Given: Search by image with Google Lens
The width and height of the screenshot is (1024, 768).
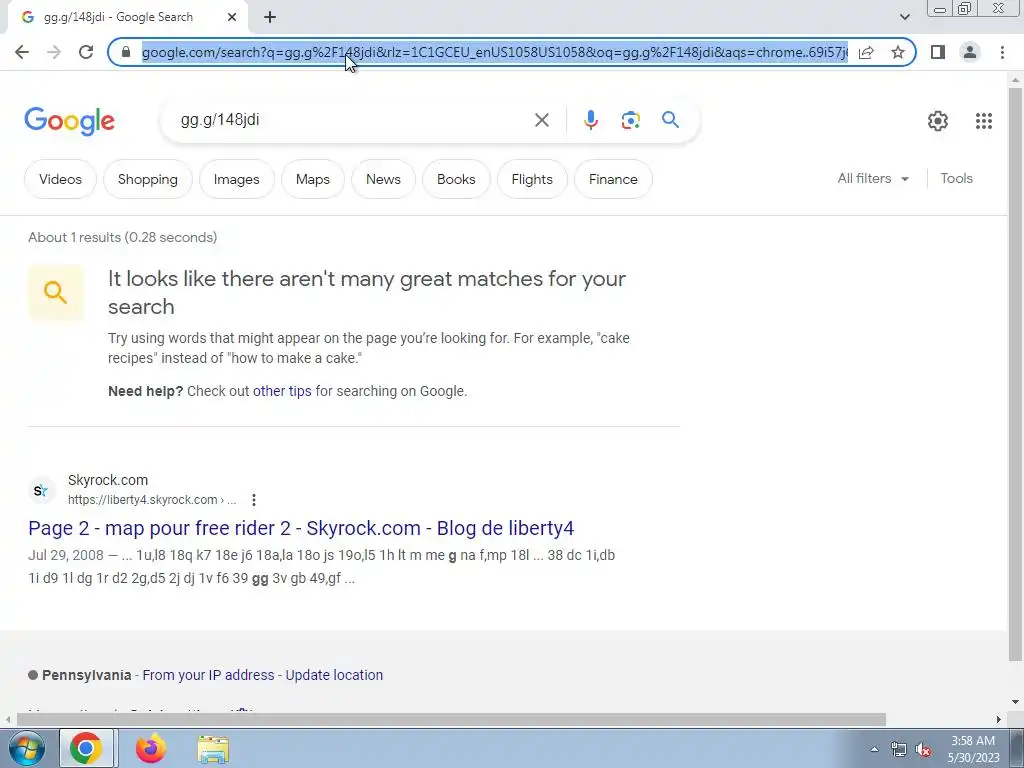Looking at the screenshot, I should coord(630,120).
